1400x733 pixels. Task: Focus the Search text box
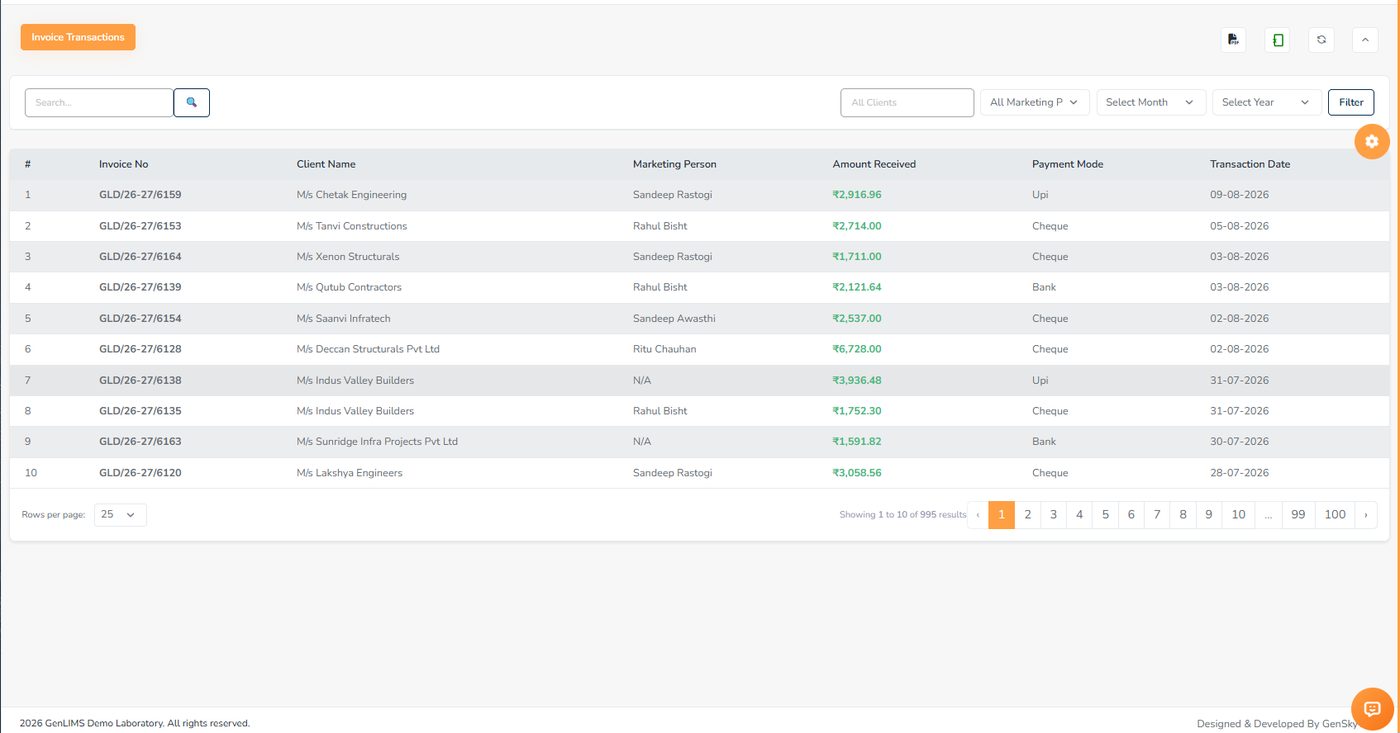[x=99, y=103]
